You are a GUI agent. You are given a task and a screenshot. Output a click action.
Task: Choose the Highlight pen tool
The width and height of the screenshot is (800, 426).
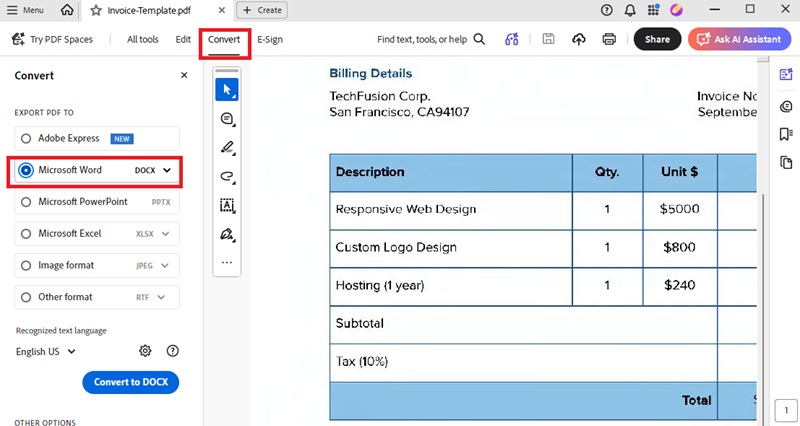tap(227, 147)
